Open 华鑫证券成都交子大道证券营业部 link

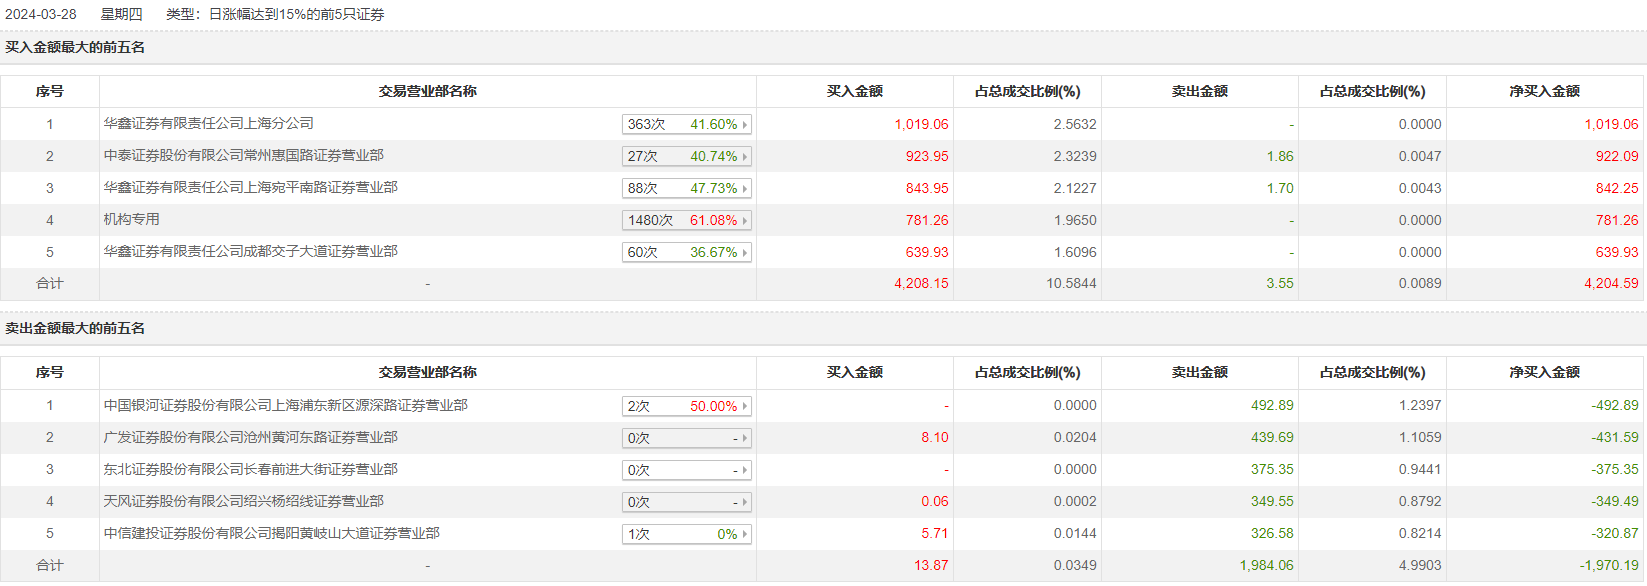click(251, 251)
